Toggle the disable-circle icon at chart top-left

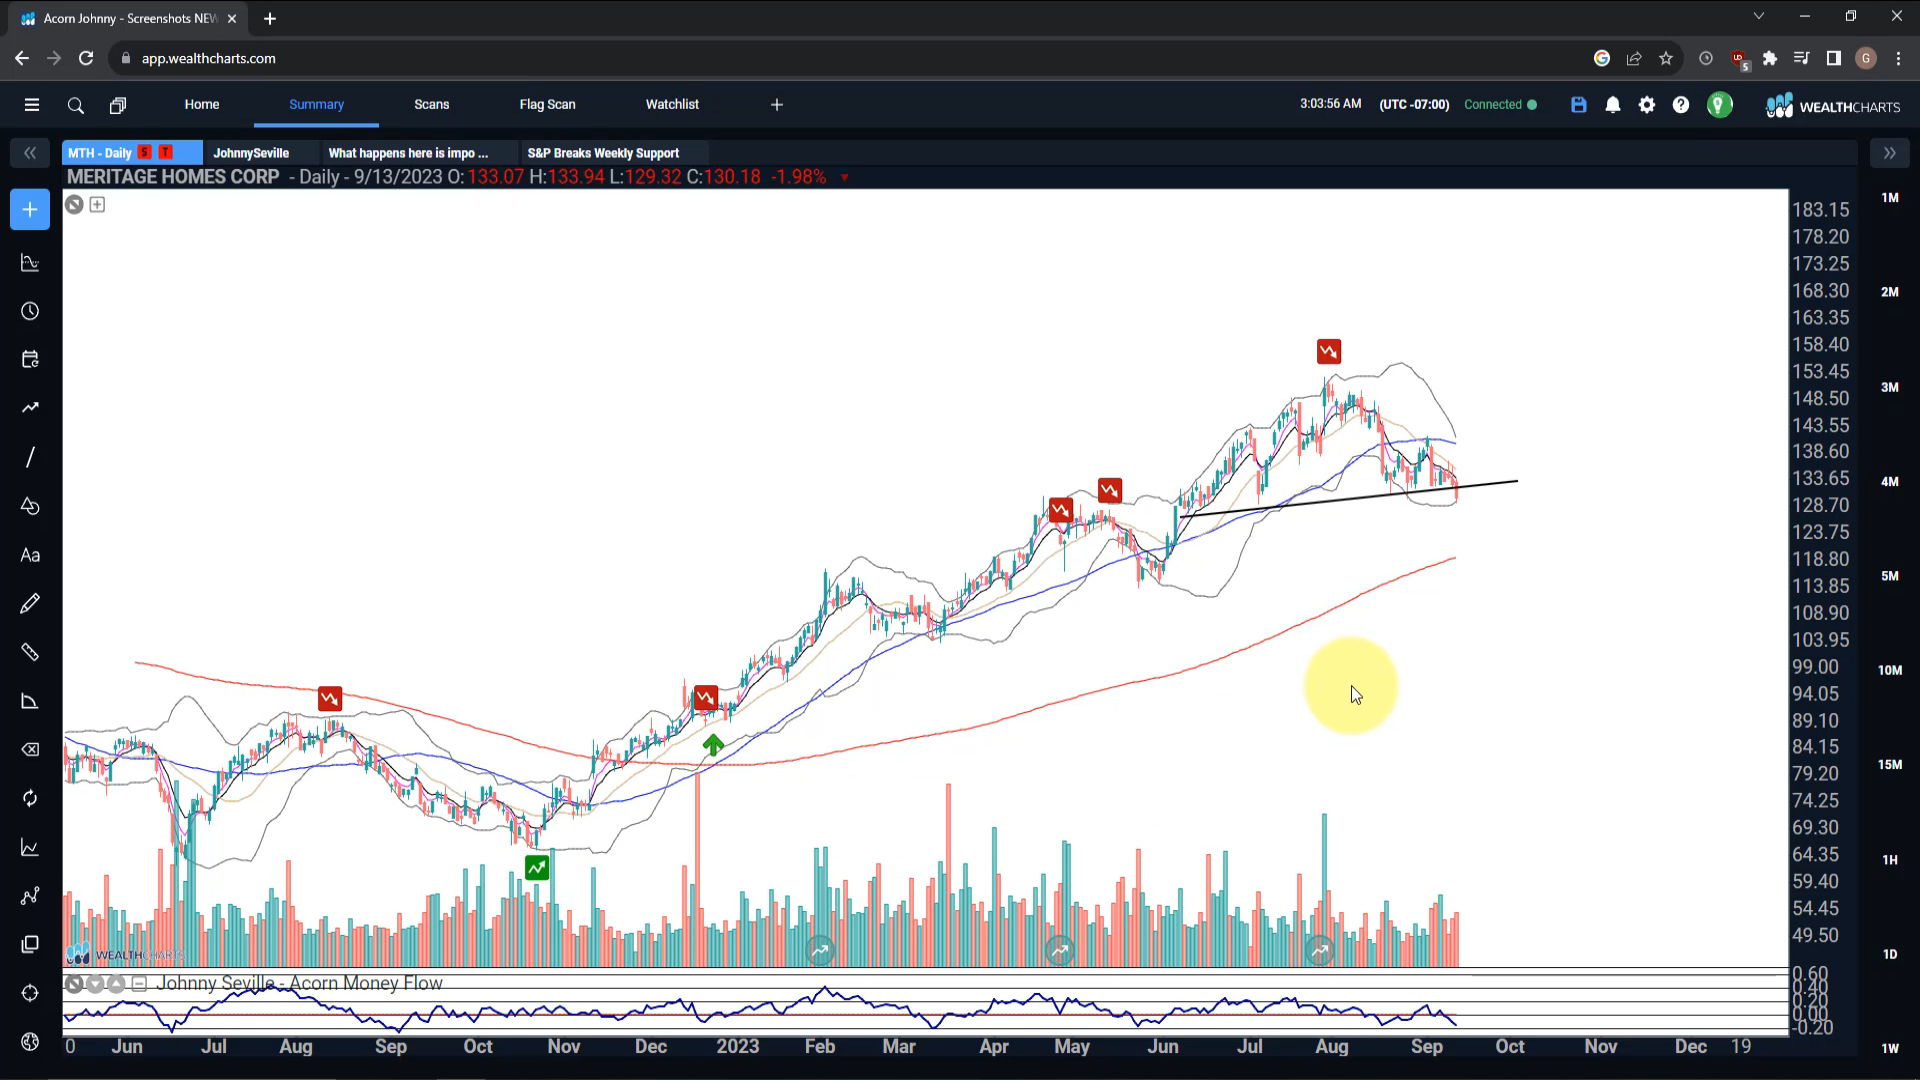74,205
